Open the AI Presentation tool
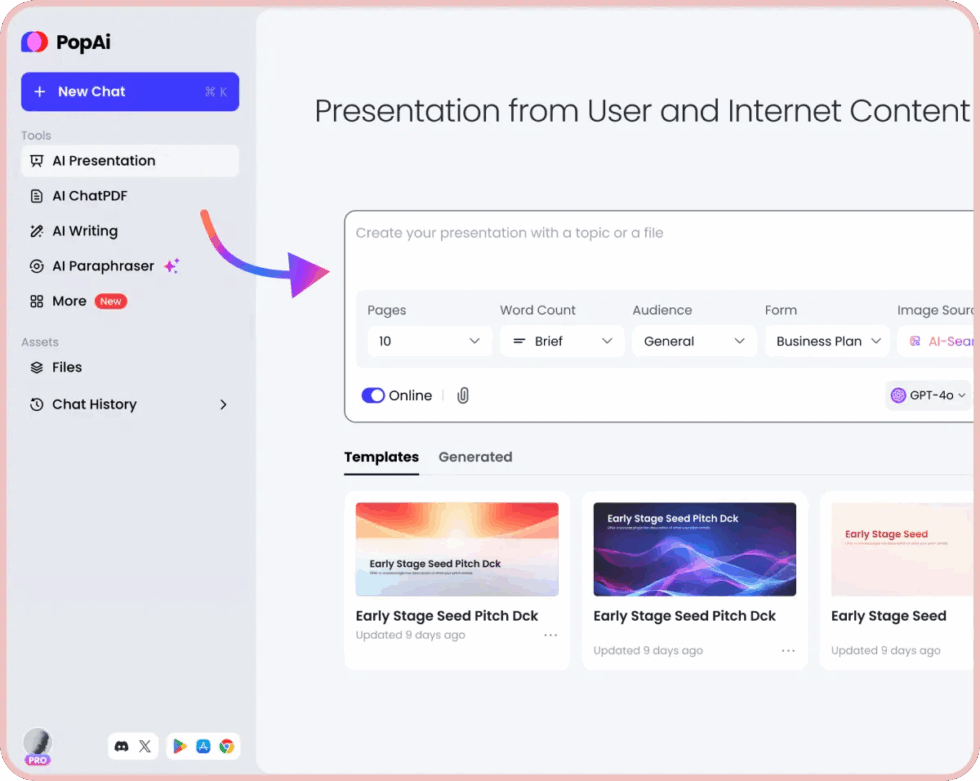The width and height of the screenshot is (980, 781). pyautogui.click(x=103, y=160)
